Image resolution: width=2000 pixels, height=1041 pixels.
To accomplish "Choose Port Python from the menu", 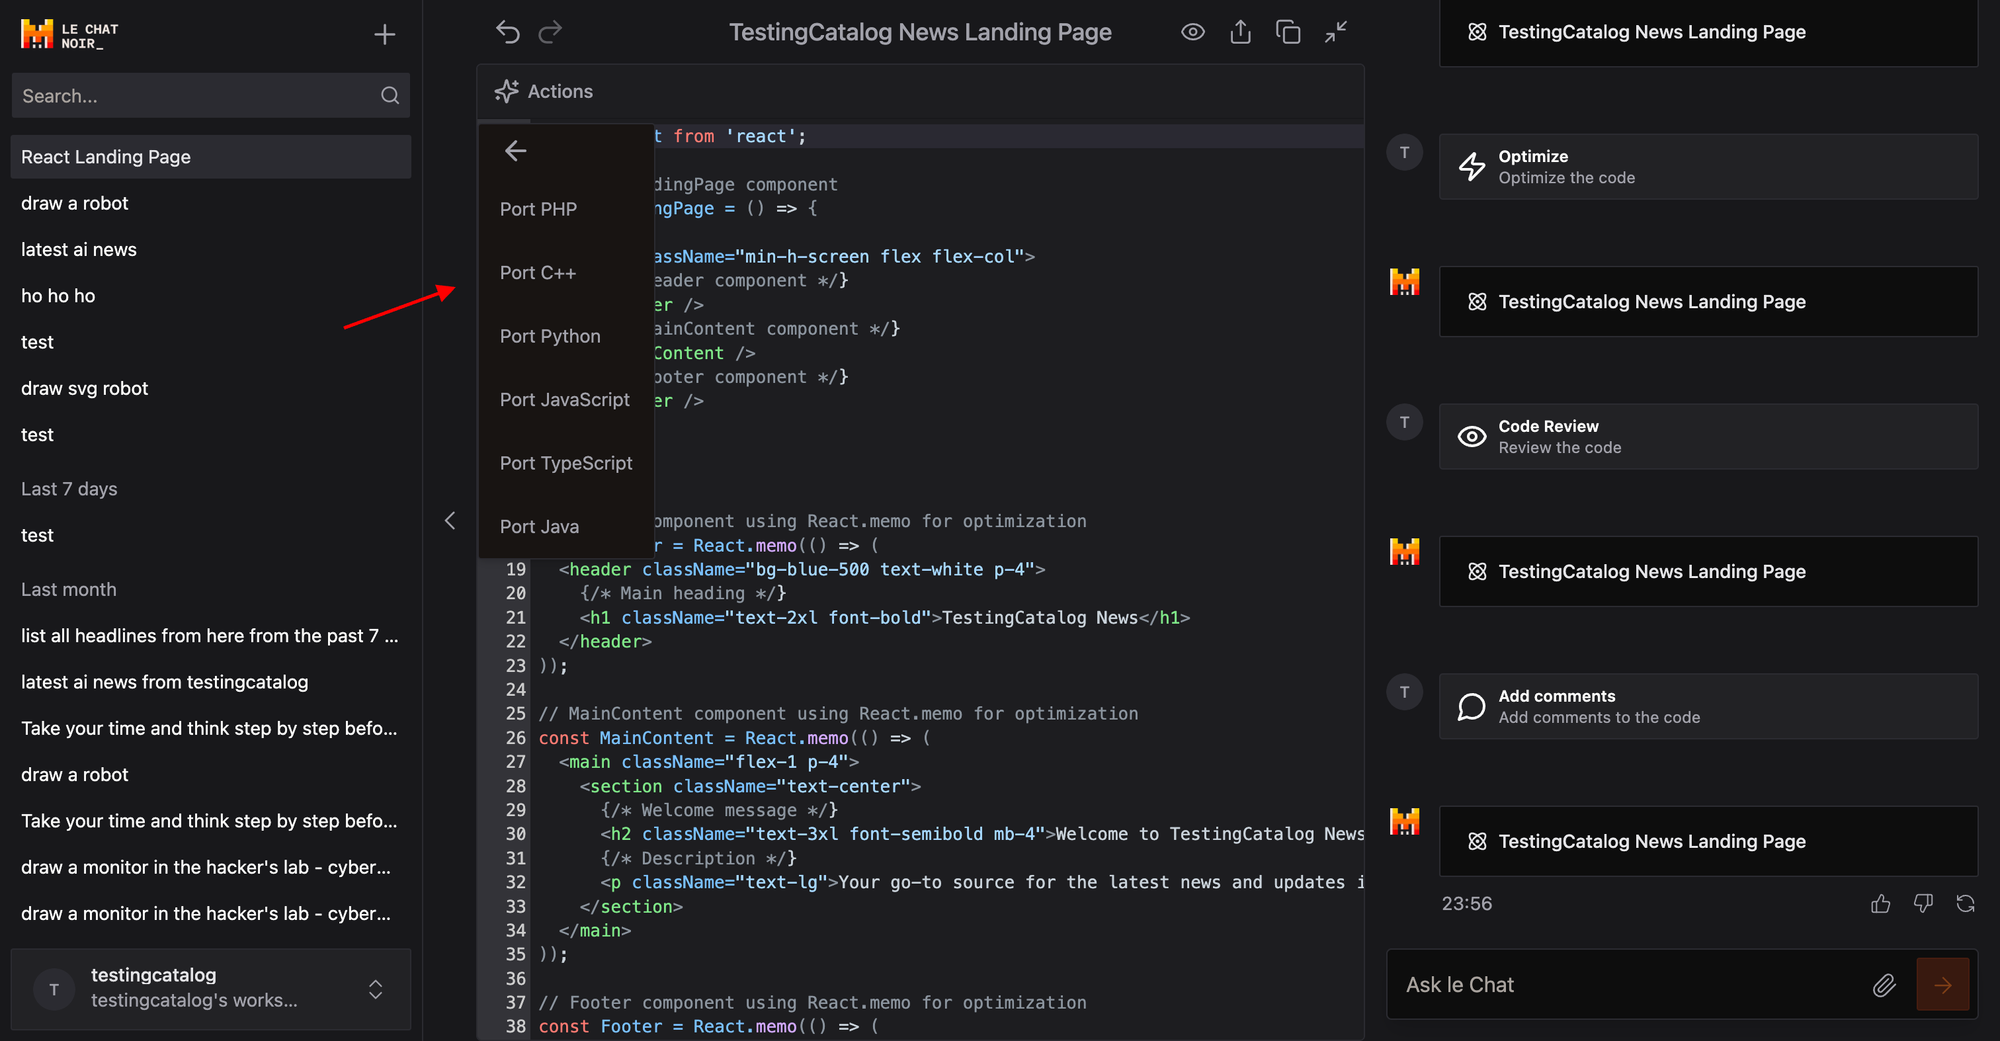I will tap(566, 336).
